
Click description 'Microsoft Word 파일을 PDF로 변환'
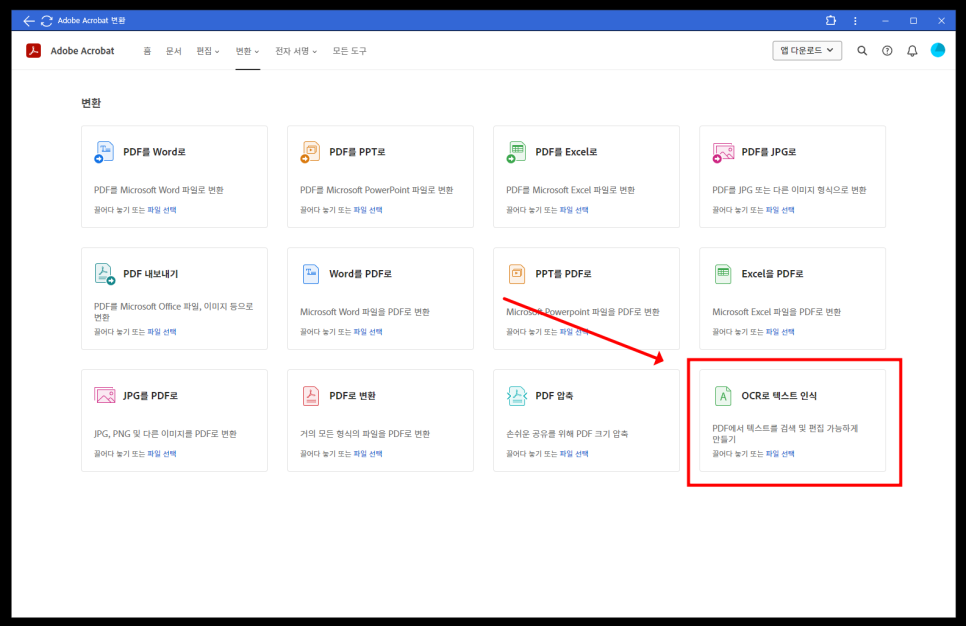click(x=365, y=312)
